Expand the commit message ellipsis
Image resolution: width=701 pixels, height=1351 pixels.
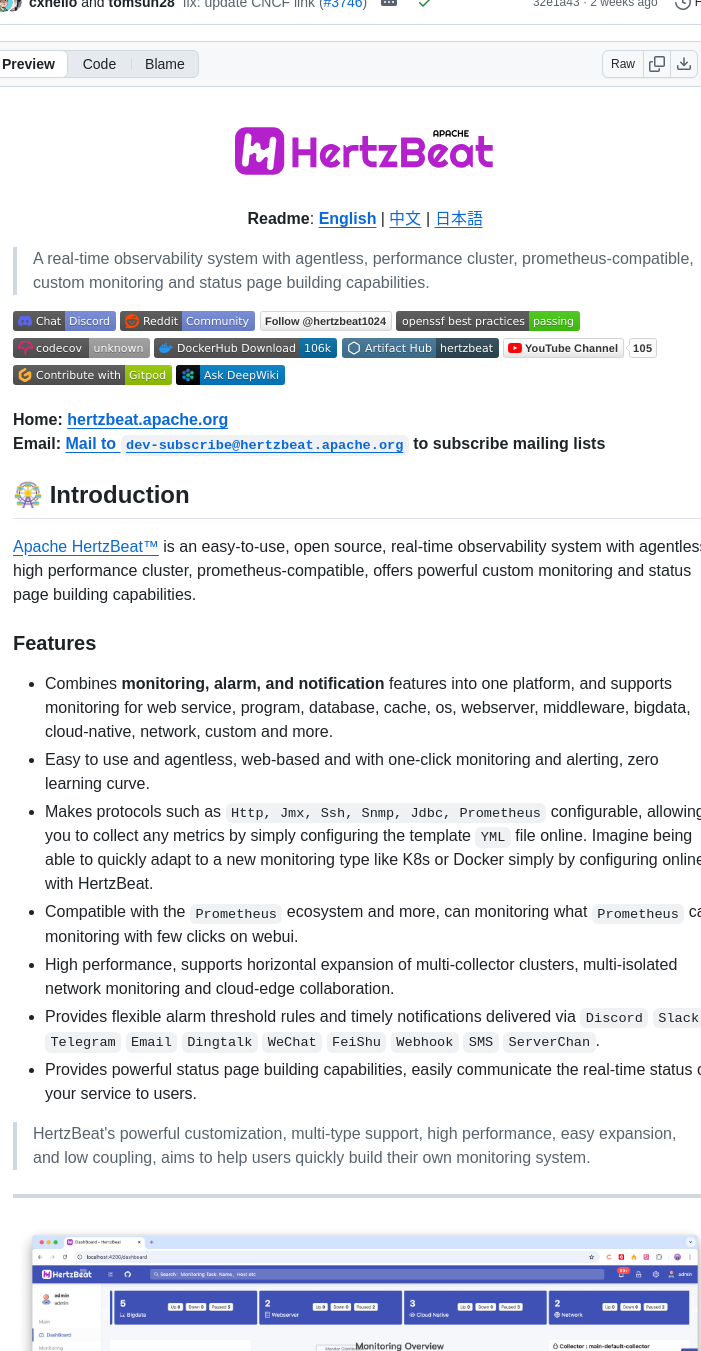(389, 4)
